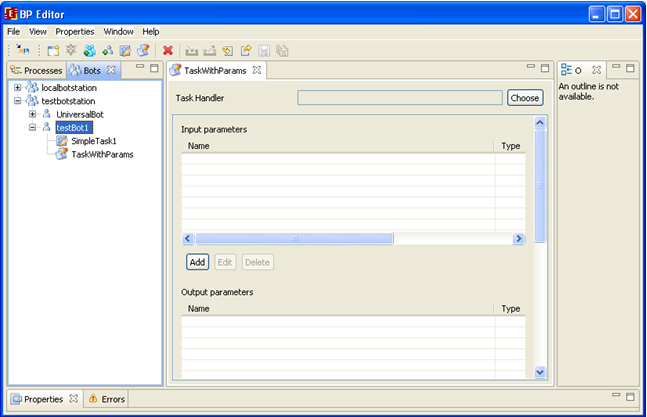Click the red X delete toolbar icon
The image size is (647, 417).
[168, 50]
